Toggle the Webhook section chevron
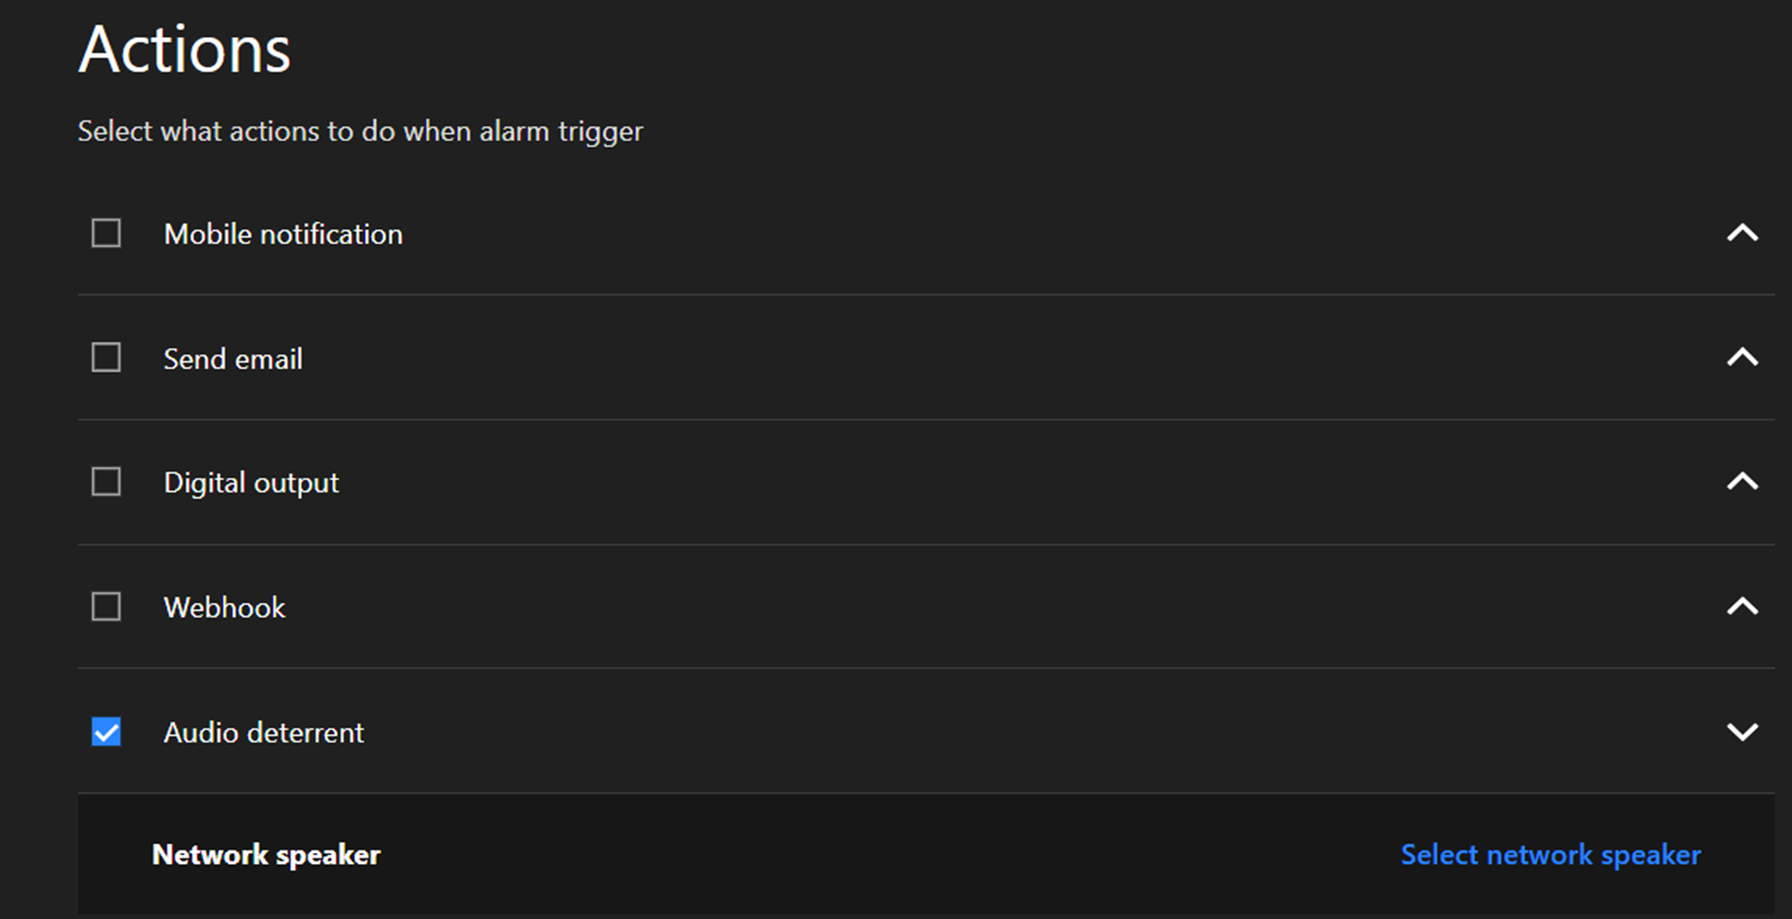1792x919 pixels. click(x=1742, y=607)
